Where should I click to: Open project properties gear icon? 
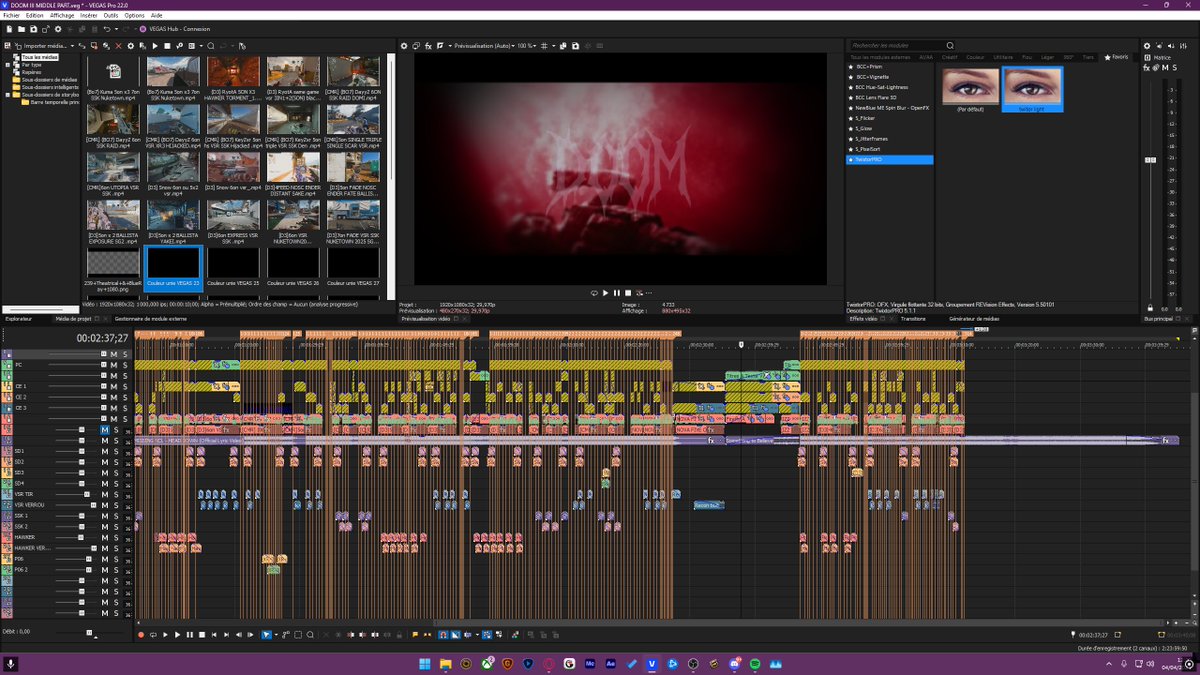(x=58, y=29)
